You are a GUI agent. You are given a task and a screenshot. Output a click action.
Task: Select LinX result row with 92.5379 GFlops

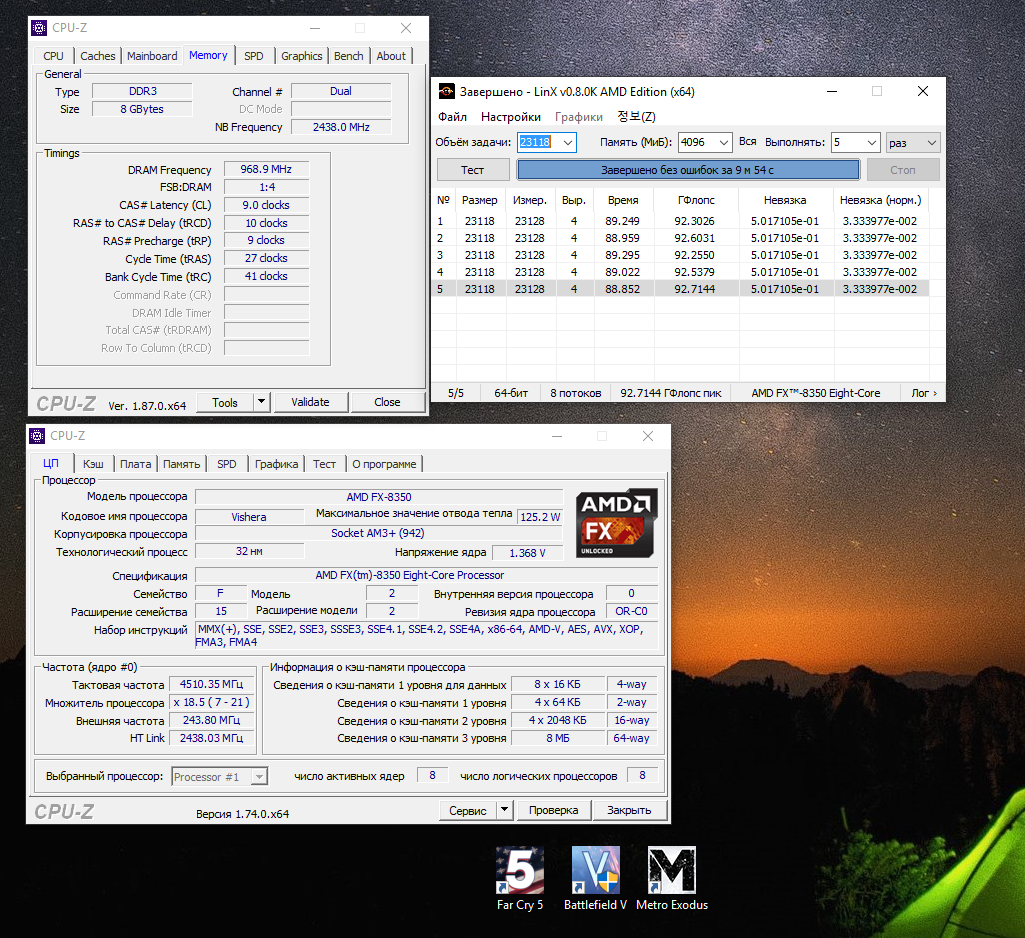coord(680,272)
